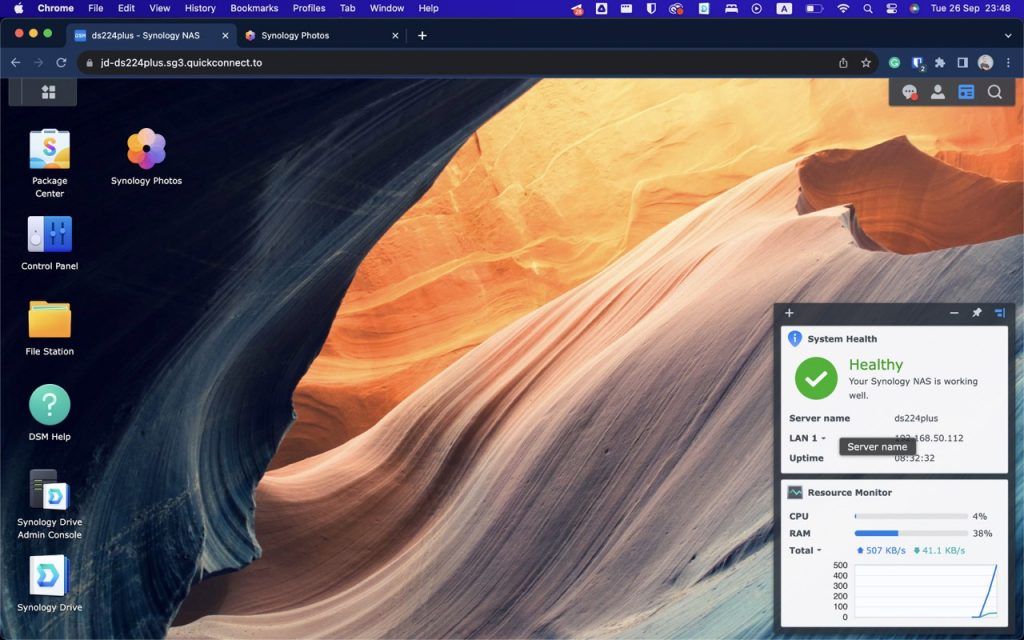
Task: Click the network traffic graph
Action: [x=926, y=591]
